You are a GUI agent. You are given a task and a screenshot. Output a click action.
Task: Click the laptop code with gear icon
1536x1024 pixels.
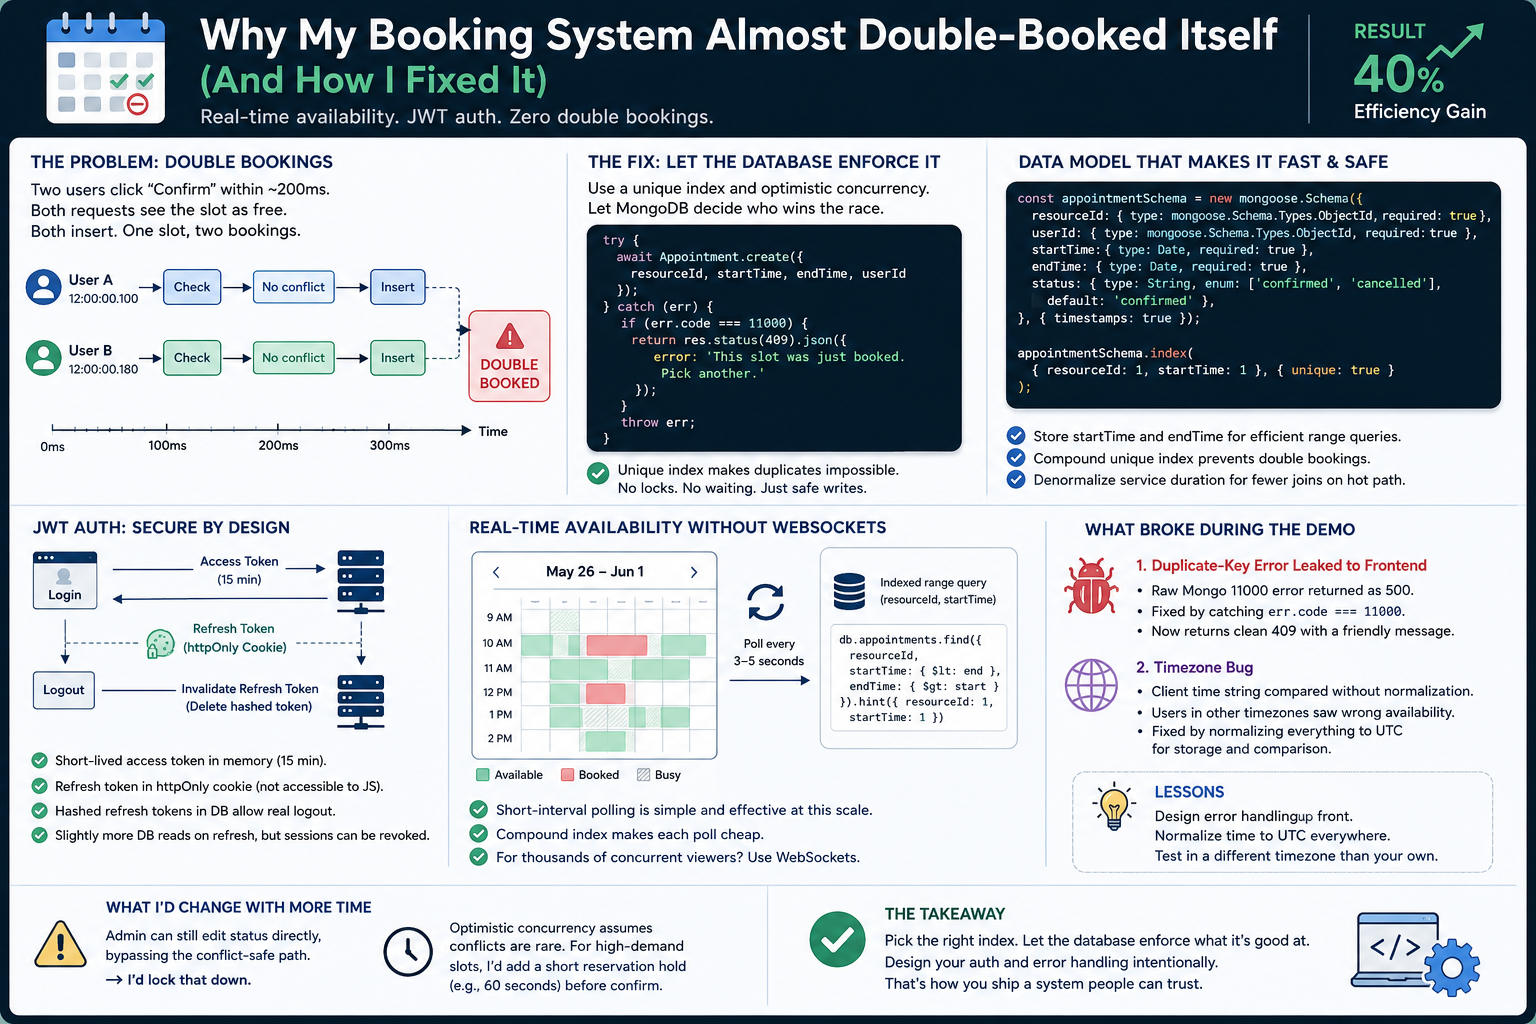click(1414, 955)
